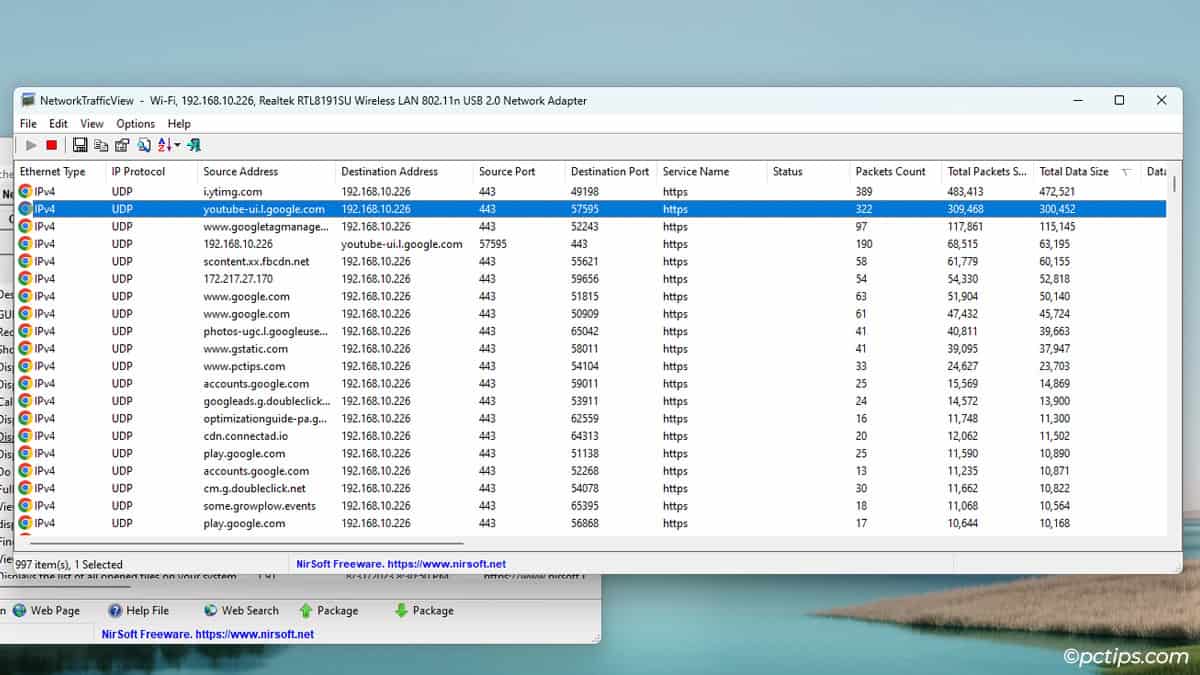Select the googleads.g.doubleclick... row
This screenshot has height=675, width=1200.
[591, 401]
